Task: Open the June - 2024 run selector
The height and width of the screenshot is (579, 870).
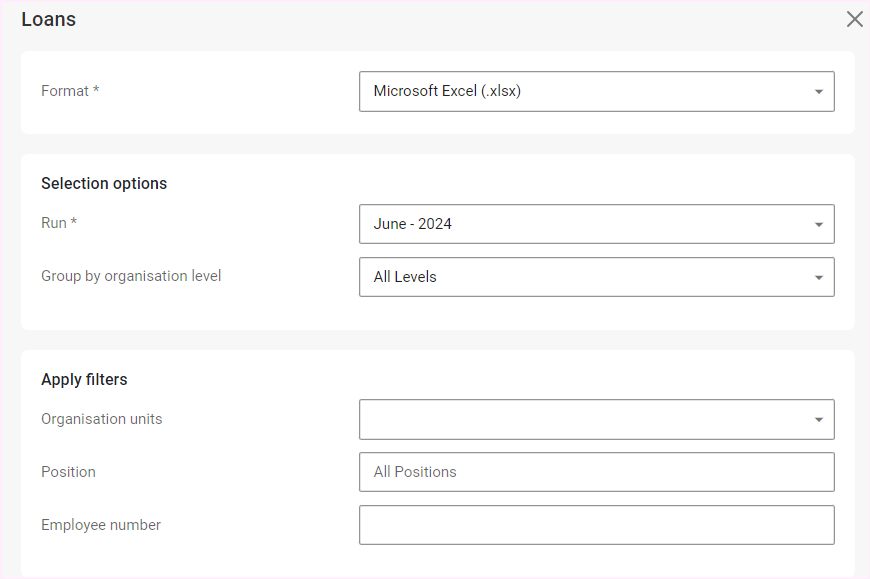Action: (x=580, y=224)
